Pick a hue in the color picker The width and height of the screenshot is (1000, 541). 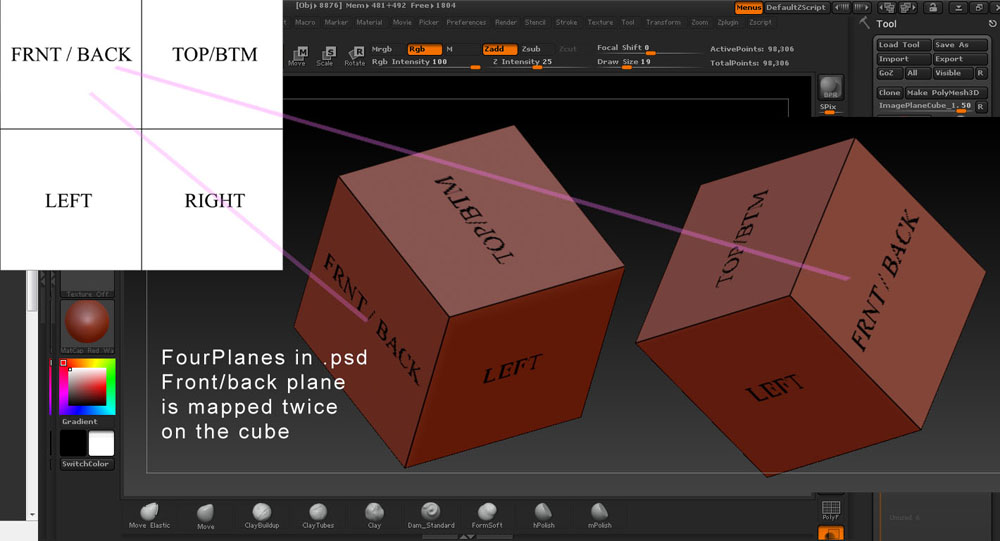[x=87, y=387]
